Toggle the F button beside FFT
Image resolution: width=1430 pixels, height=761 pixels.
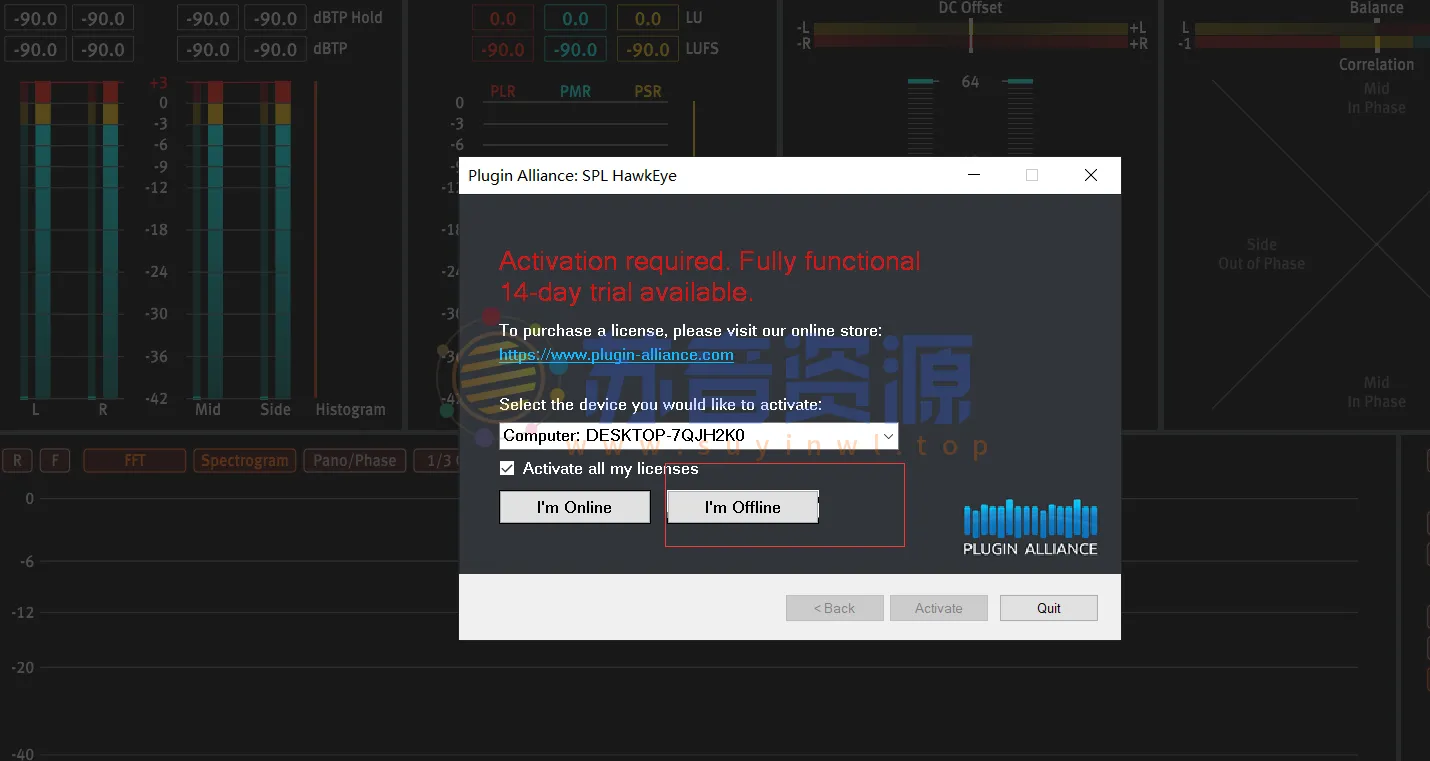55,461
